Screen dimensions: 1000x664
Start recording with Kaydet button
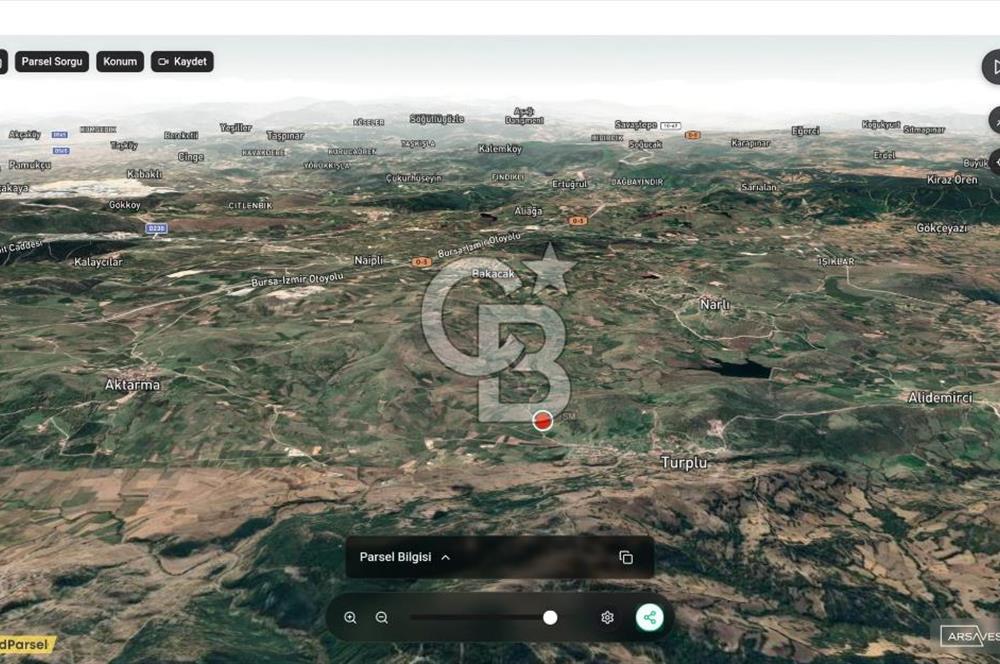pyautogui.click(x=182, y=61)
